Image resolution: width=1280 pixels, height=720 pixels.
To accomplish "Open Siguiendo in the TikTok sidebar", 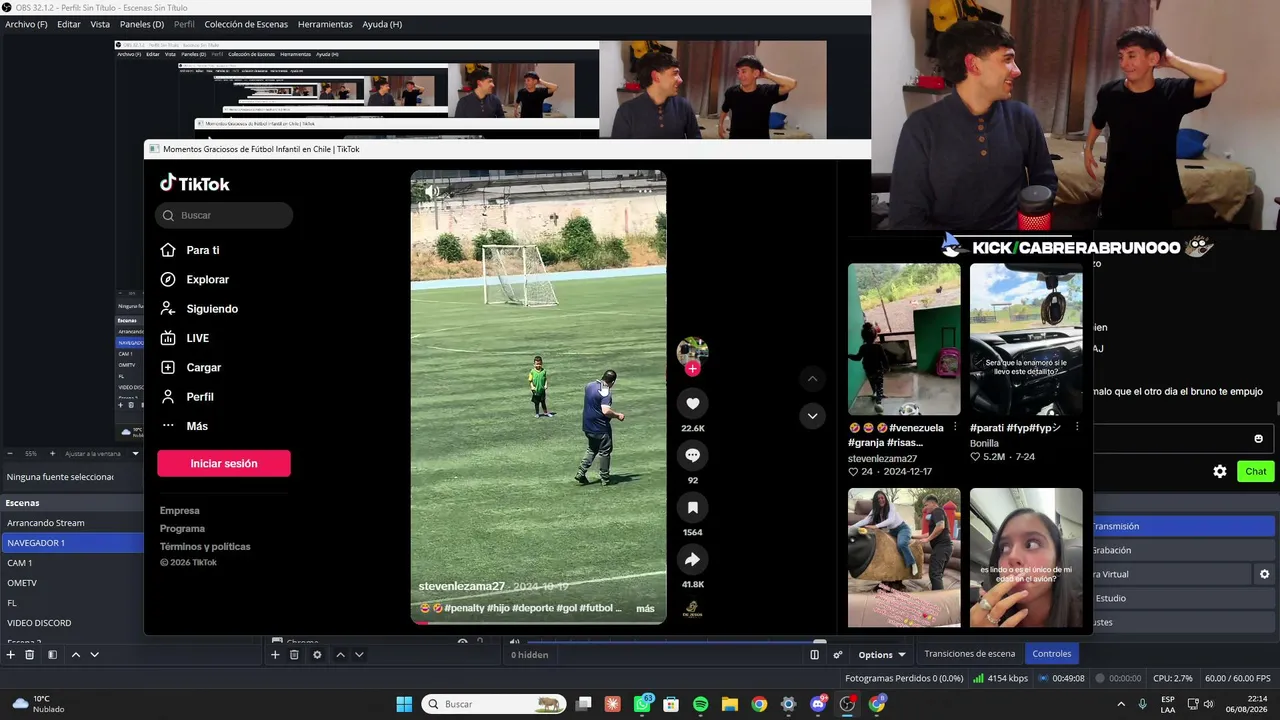I will pyautogui.click(x=211, y=309).
